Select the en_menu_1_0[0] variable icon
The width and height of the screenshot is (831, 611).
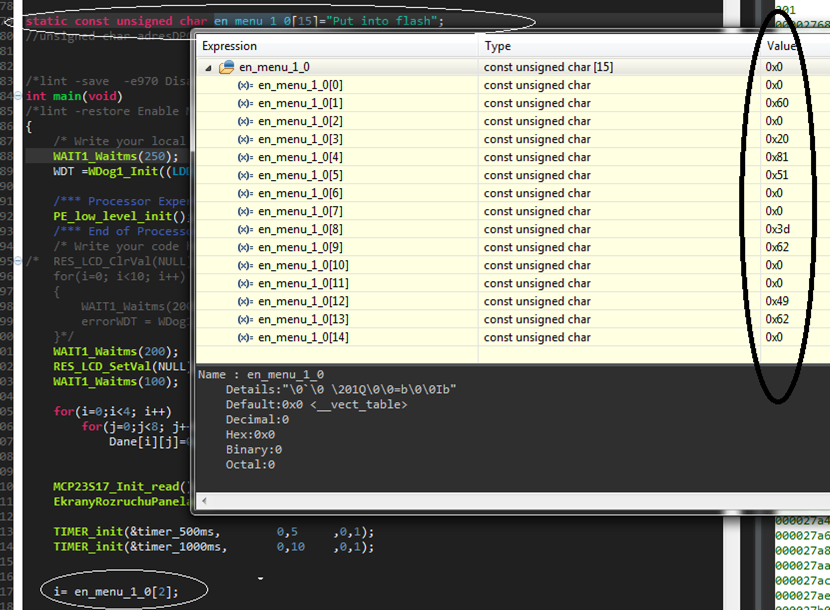245,85
